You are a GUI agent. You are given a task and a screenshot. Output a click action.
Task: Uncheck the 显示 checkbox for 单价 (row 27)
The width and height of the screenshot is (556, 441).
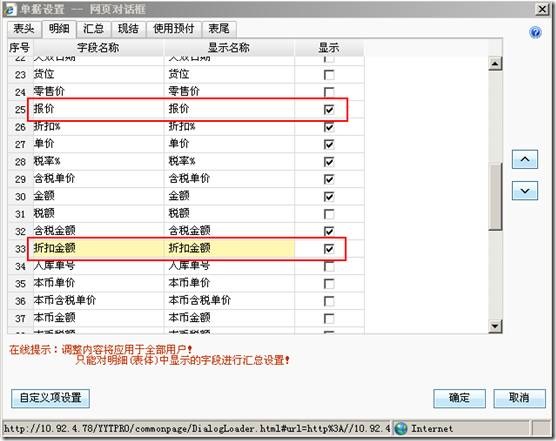(329, 144)
